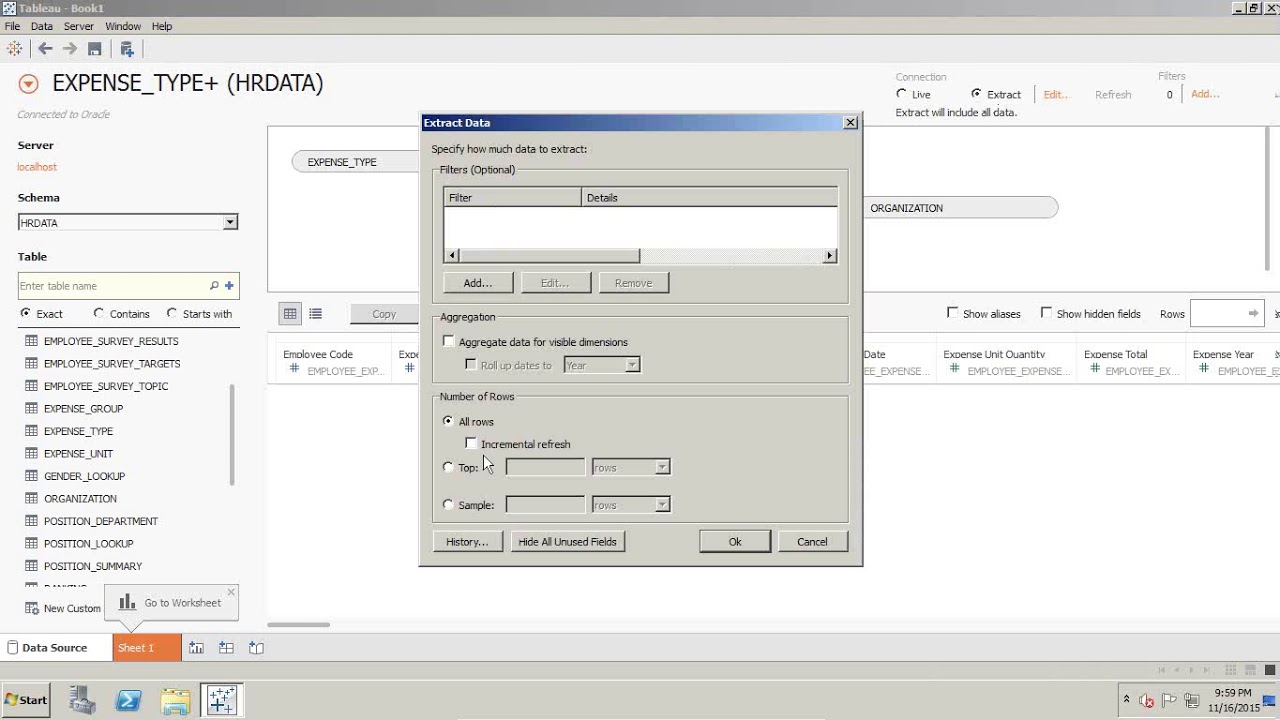Viewport: 1280px width, 720px height.
Task: Click the table name search magnifier
Action: tap(214, 286)
